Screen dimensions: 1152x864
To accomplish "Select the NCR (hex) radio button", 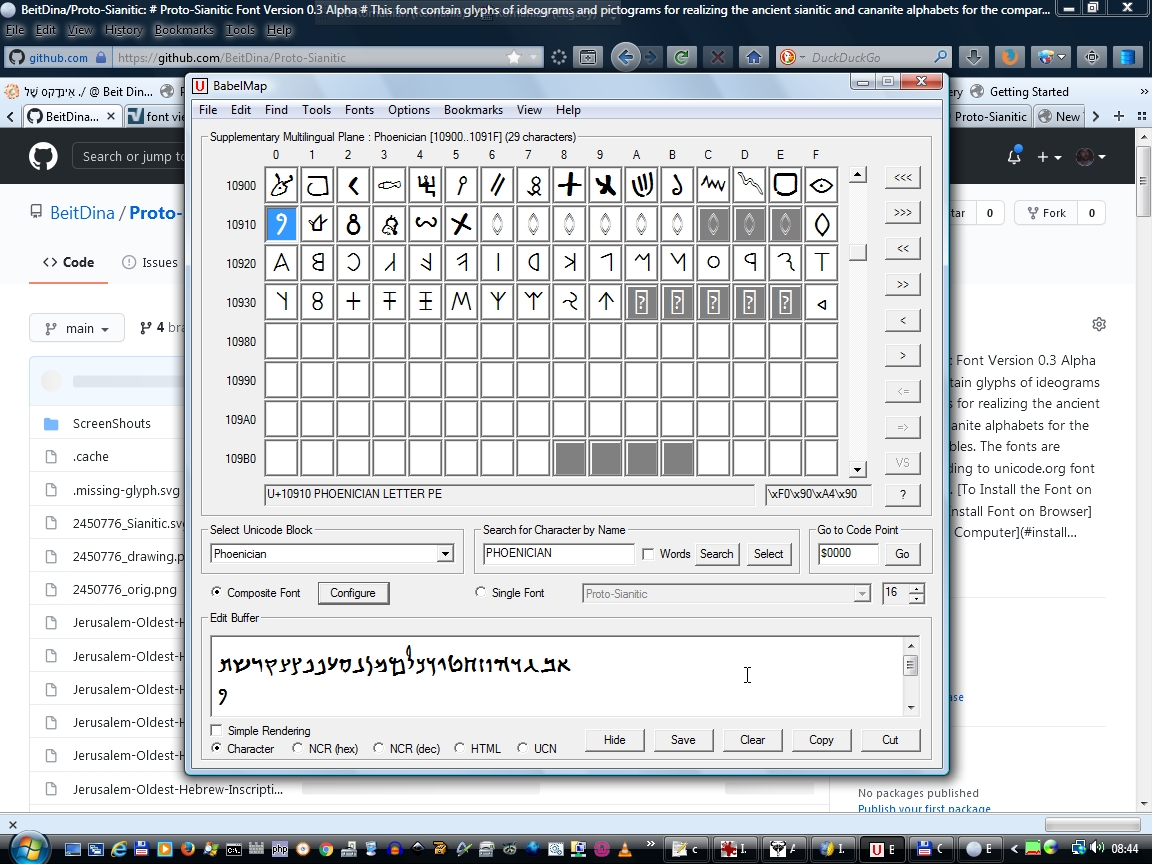I will tap(298, 748).
